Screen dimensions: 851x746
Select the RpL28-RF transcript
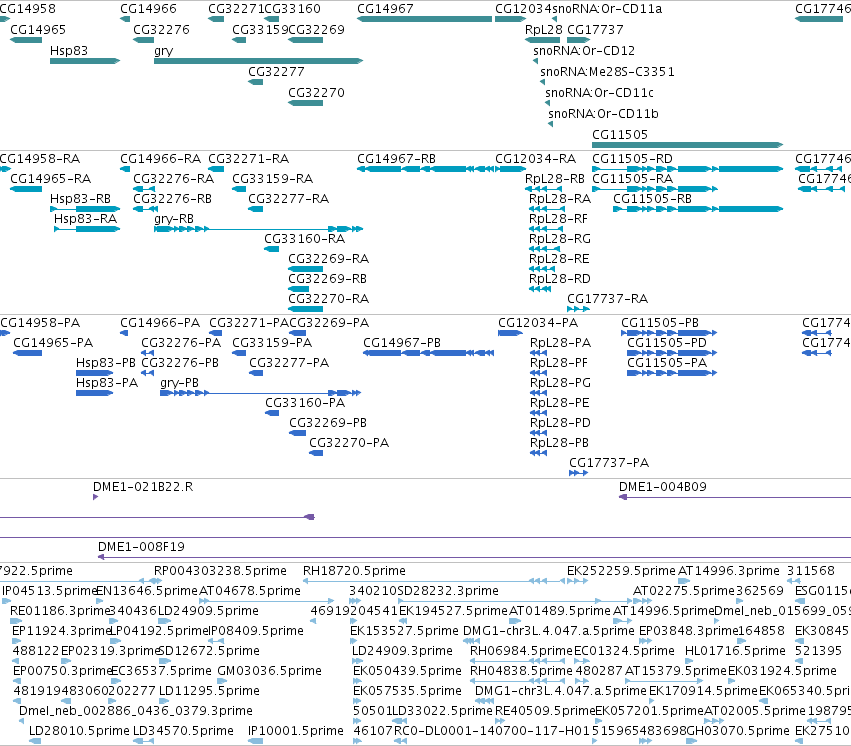point(545,229)
